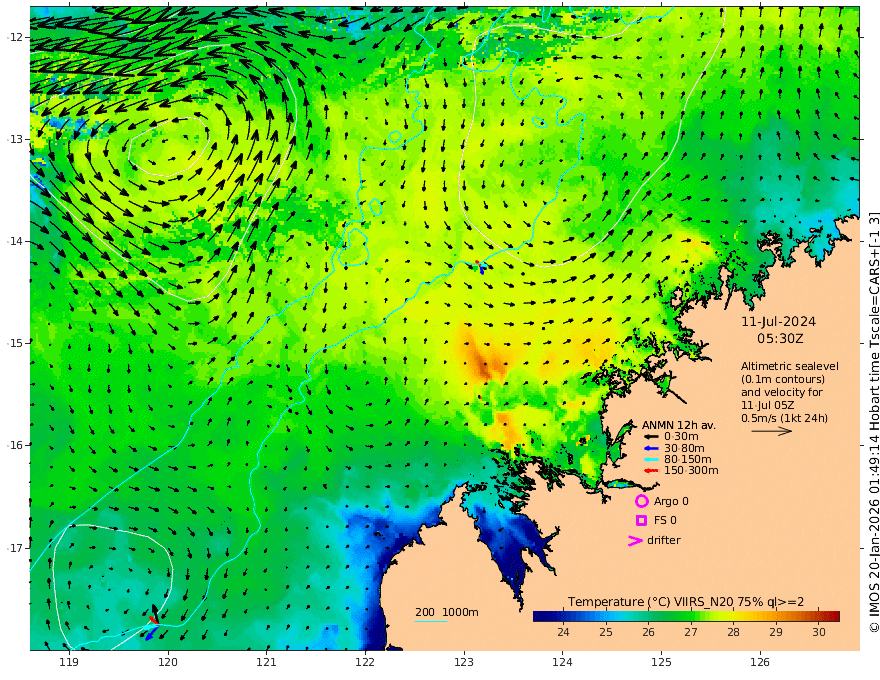Click the longitude axis label 126

[x=760, y=662]
